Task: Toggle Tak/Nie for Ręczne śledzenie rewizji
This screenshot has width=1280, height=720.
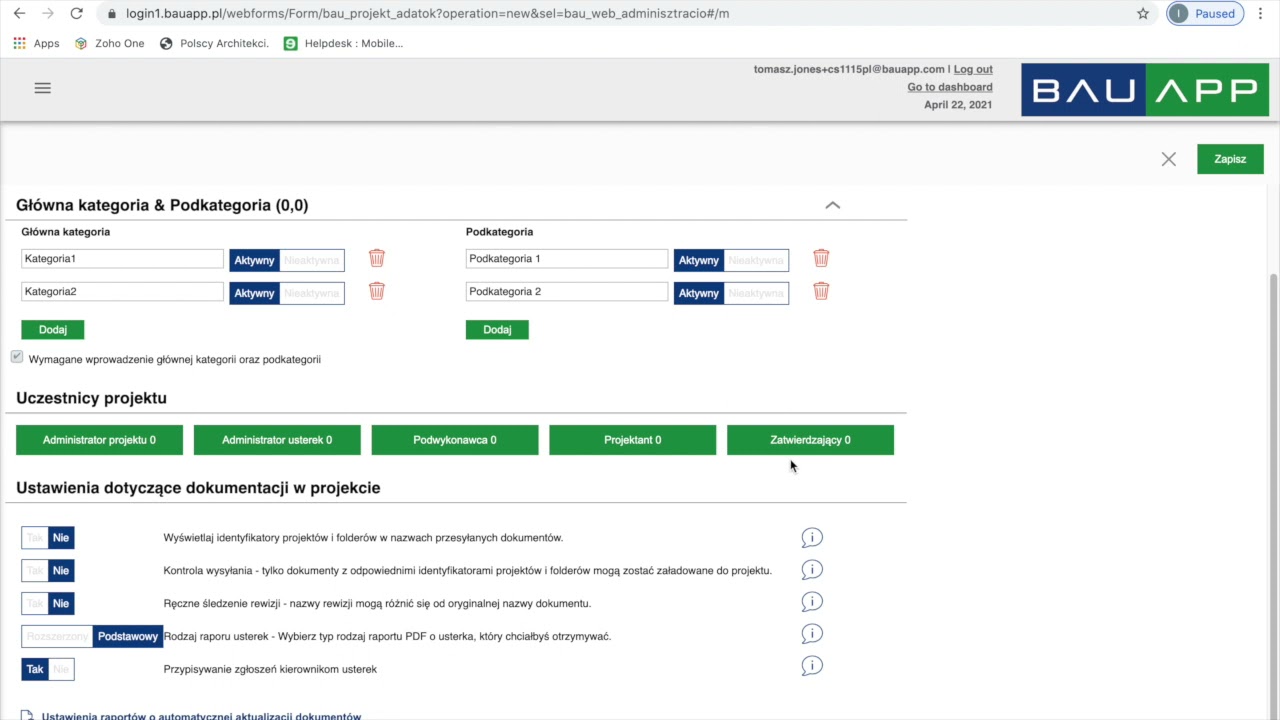Action: (x=48, y=604)
